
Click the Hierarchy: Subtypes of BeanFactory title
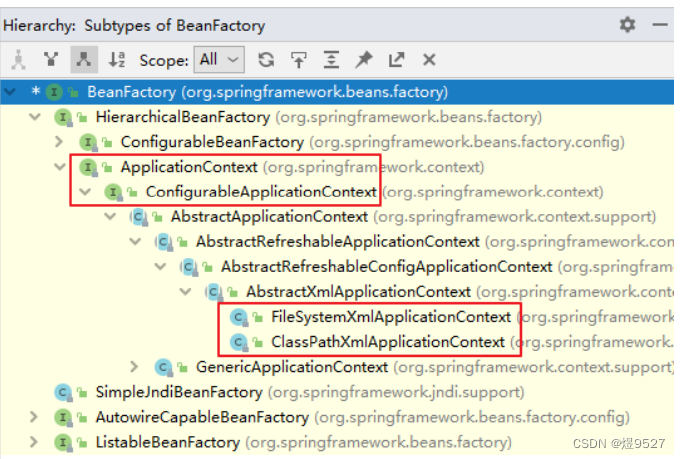[x=134, y=26]
